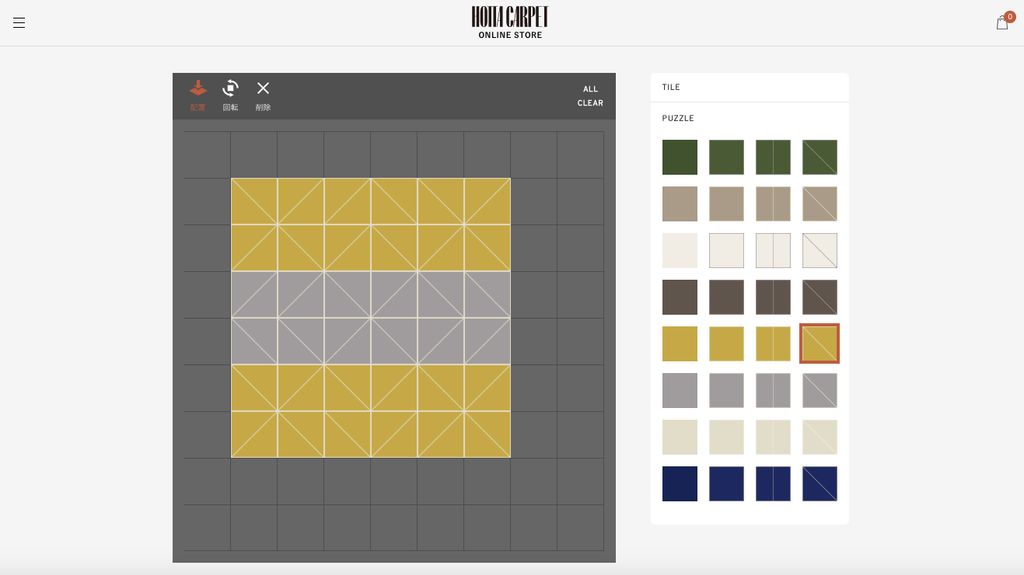Image resolution: width=1024 pixels, height=575 pixels.
Task: Open the hamburger menu
Action: pyautogui.click(x=19, y=22)
